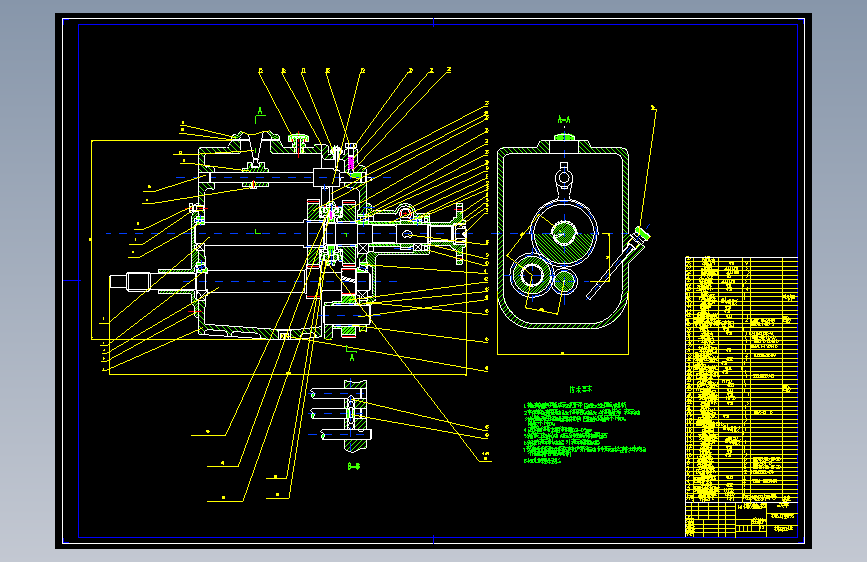Select the B-B section view label

point(354,466)
